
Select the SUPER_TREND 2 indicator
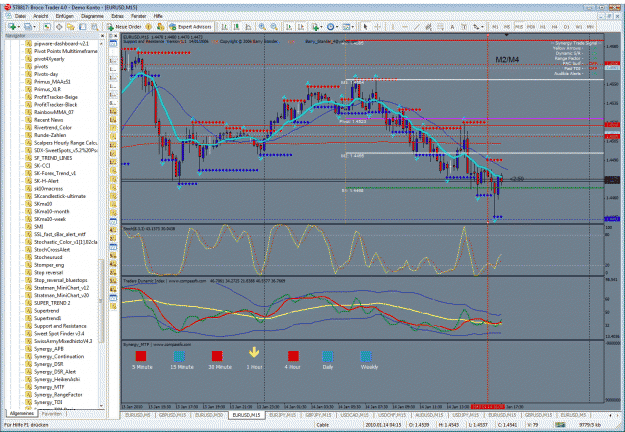52,303
